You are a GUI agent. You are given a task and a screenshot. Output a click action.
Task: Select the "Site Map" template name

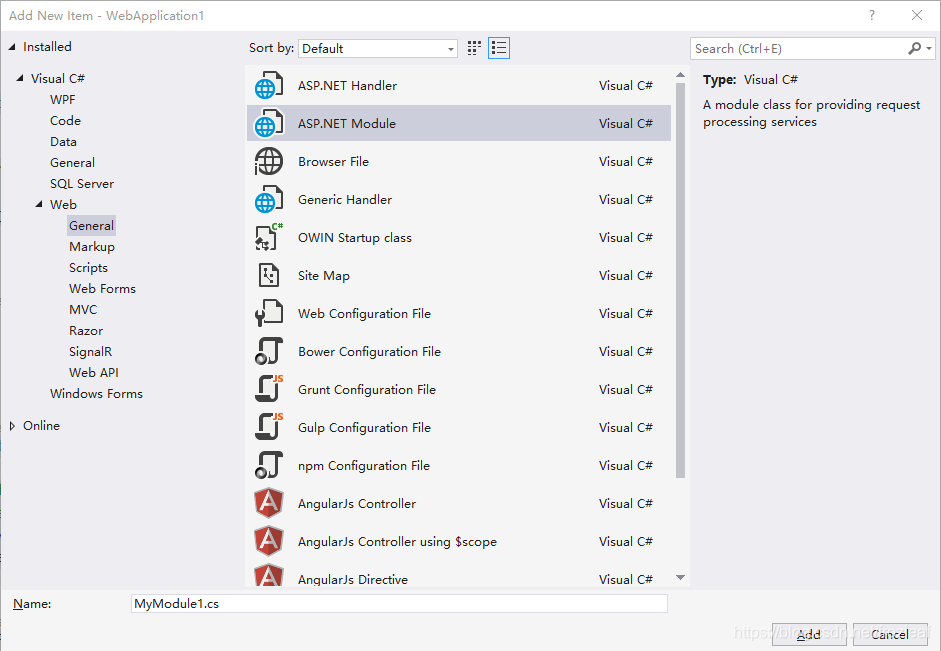323,275
